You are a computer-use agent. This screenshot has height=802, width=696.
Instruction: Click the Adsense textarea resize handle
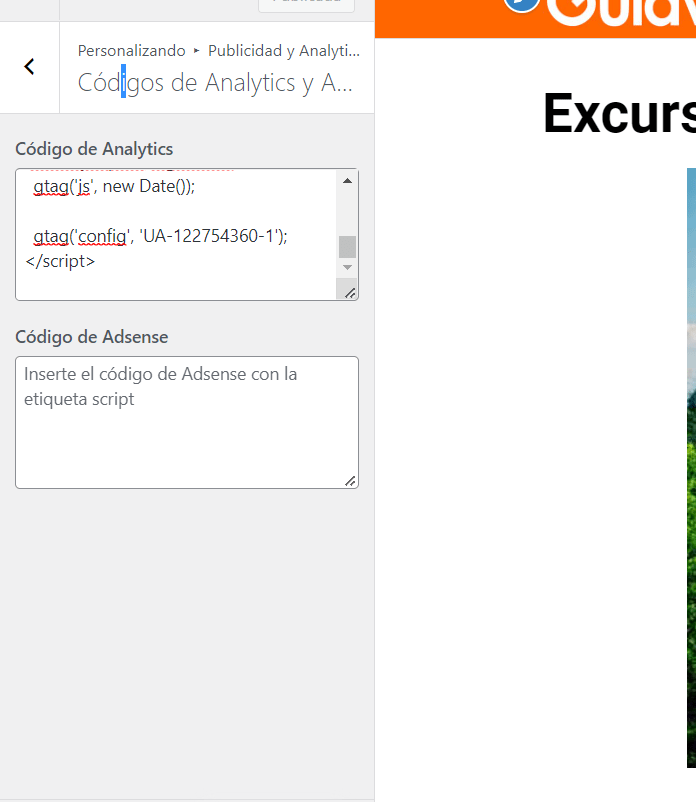pyautogui.click(x=350, y=481)
